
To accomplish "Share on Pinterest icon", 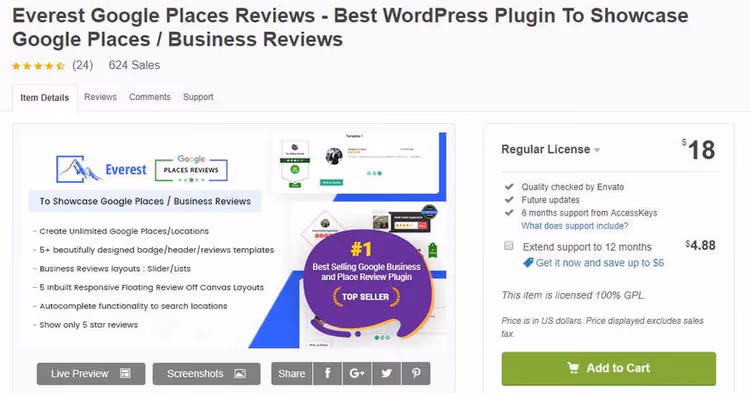I will [416, 373].
